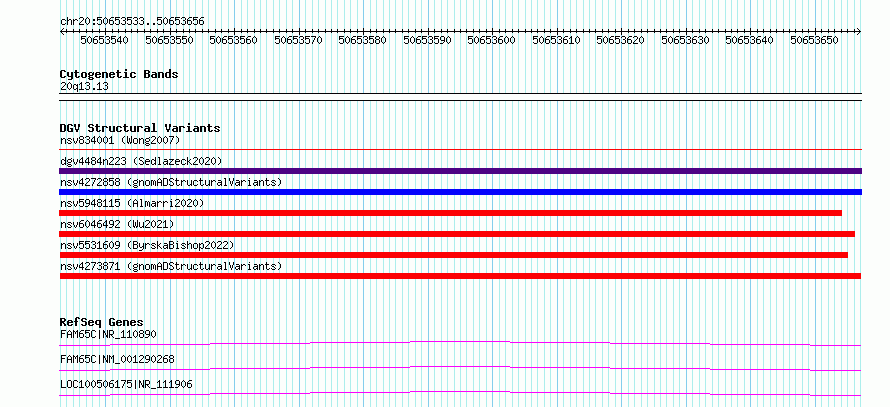Click the thin red nsv834001 variant line

[x=460, y=149]
